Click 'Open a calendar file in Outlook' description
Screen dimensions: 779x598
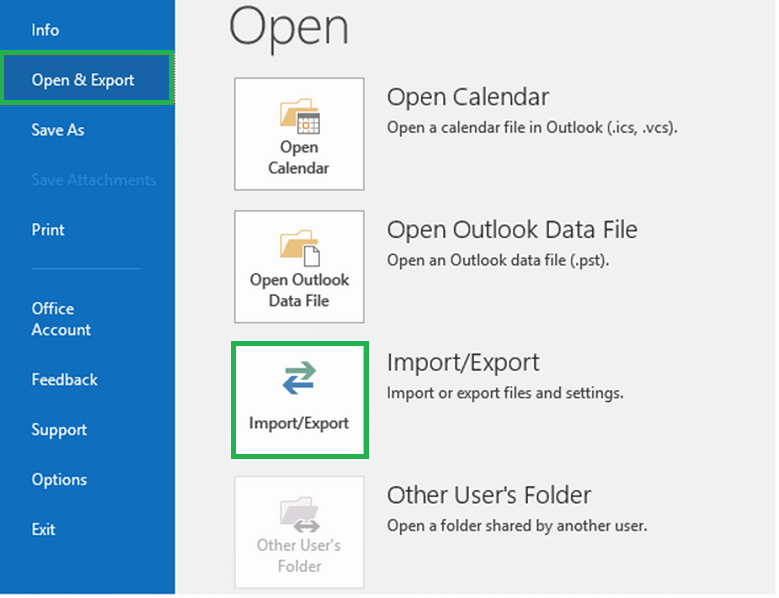[x=532, y=128]
